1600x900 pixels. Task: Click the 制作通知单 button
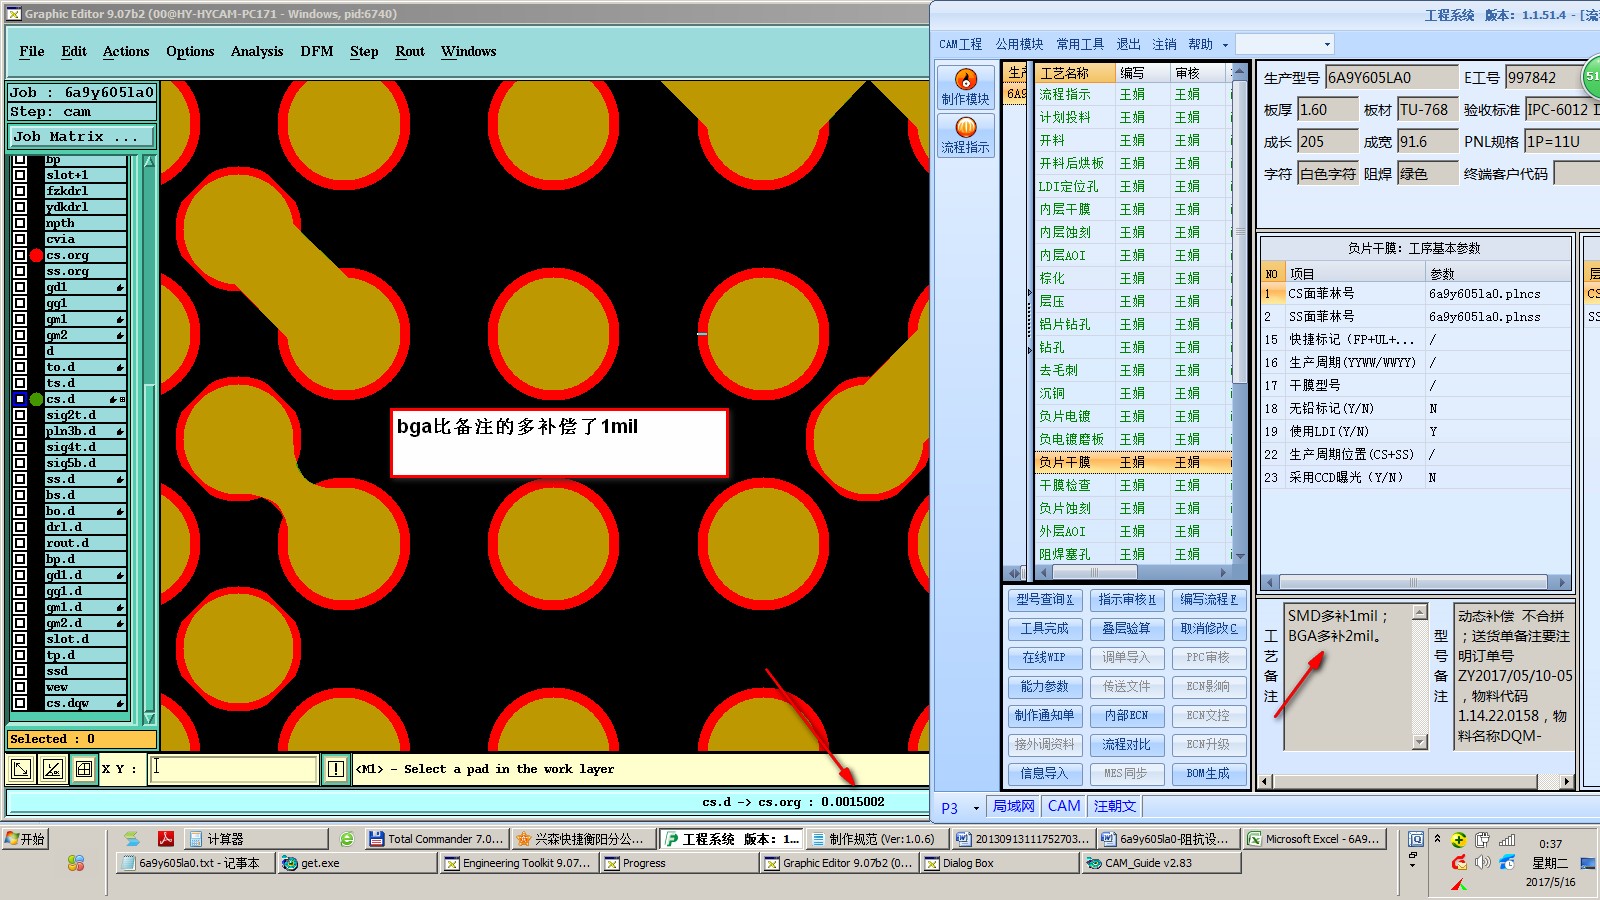point(1044,715)
